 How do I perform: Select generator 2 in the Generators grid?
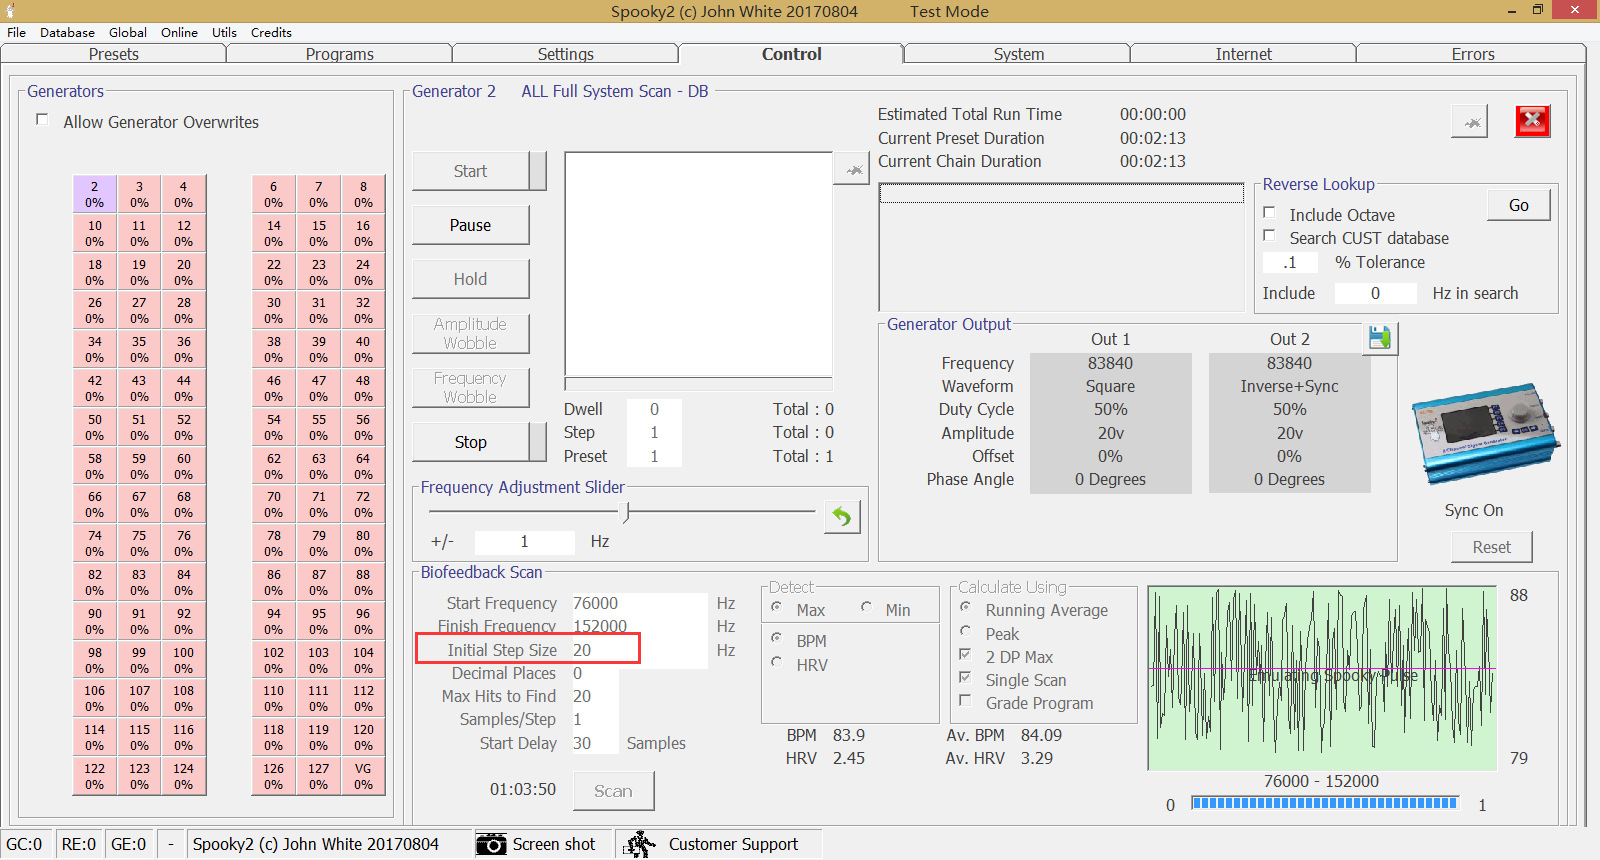coord(95,194)
